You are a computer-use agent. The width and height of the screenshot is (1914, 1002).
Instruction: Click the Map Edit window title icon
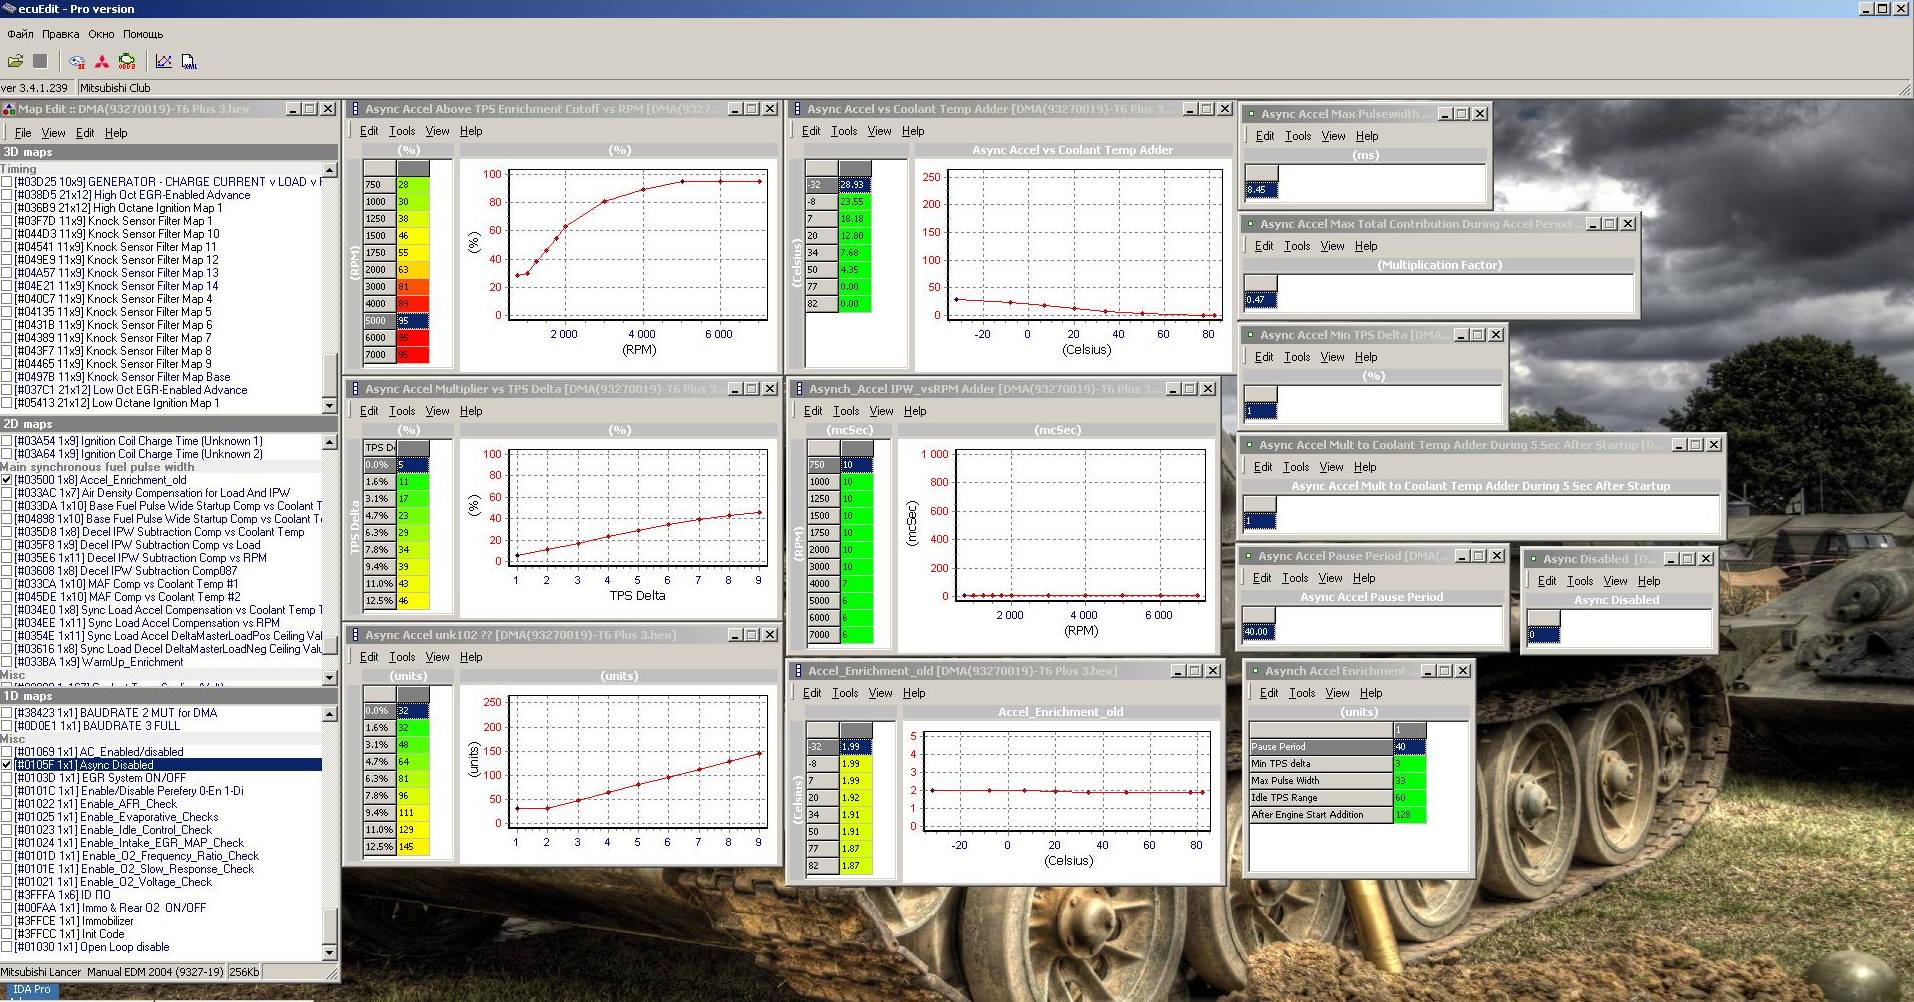click(9, 109)
